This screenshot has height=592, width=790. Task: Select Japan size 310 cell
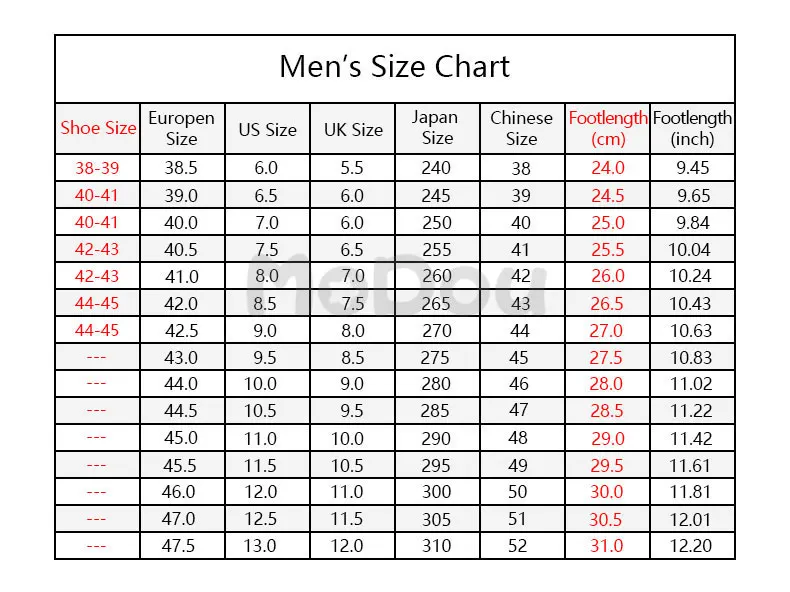click(x=437, y=546)
